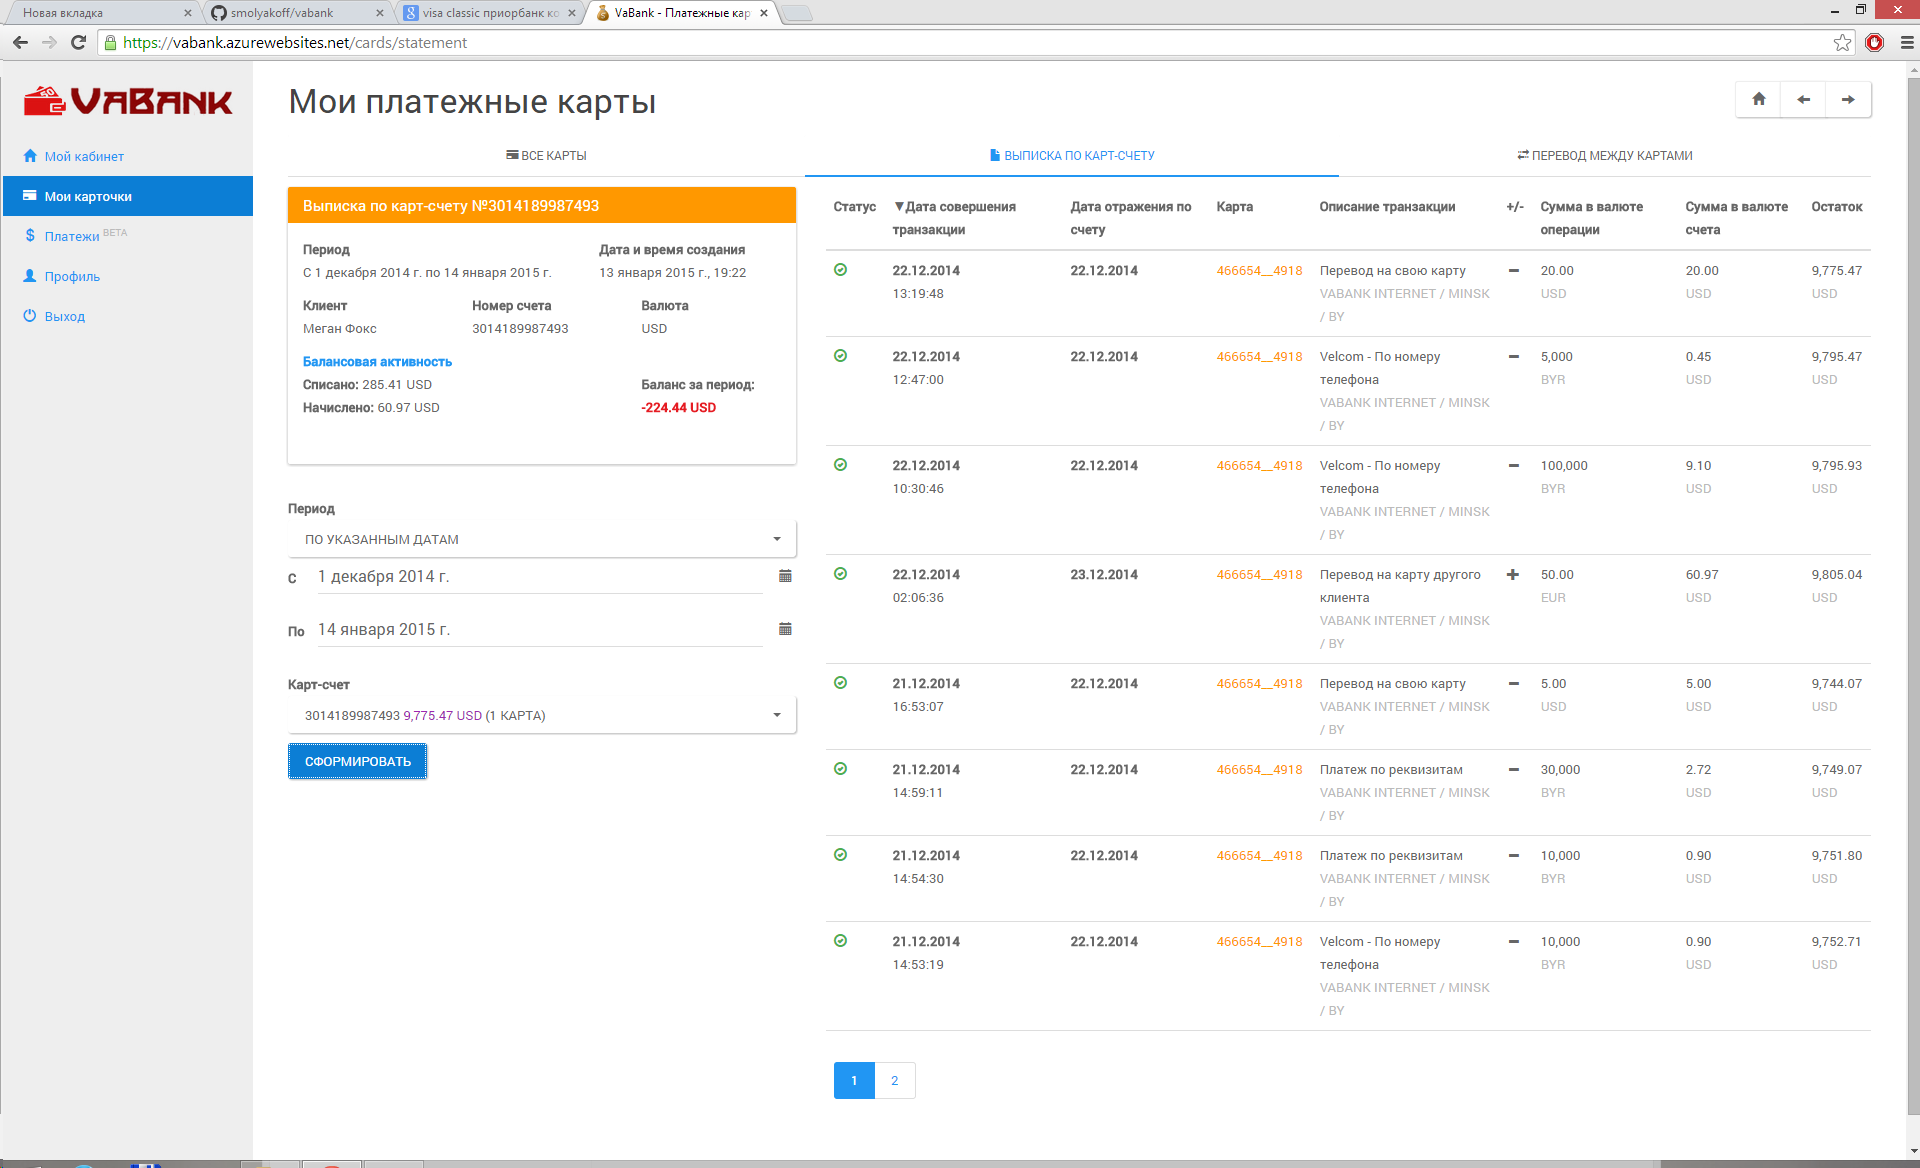Click the left arrow navigation button on page

pyautogui.click(x=1803, y=99)
